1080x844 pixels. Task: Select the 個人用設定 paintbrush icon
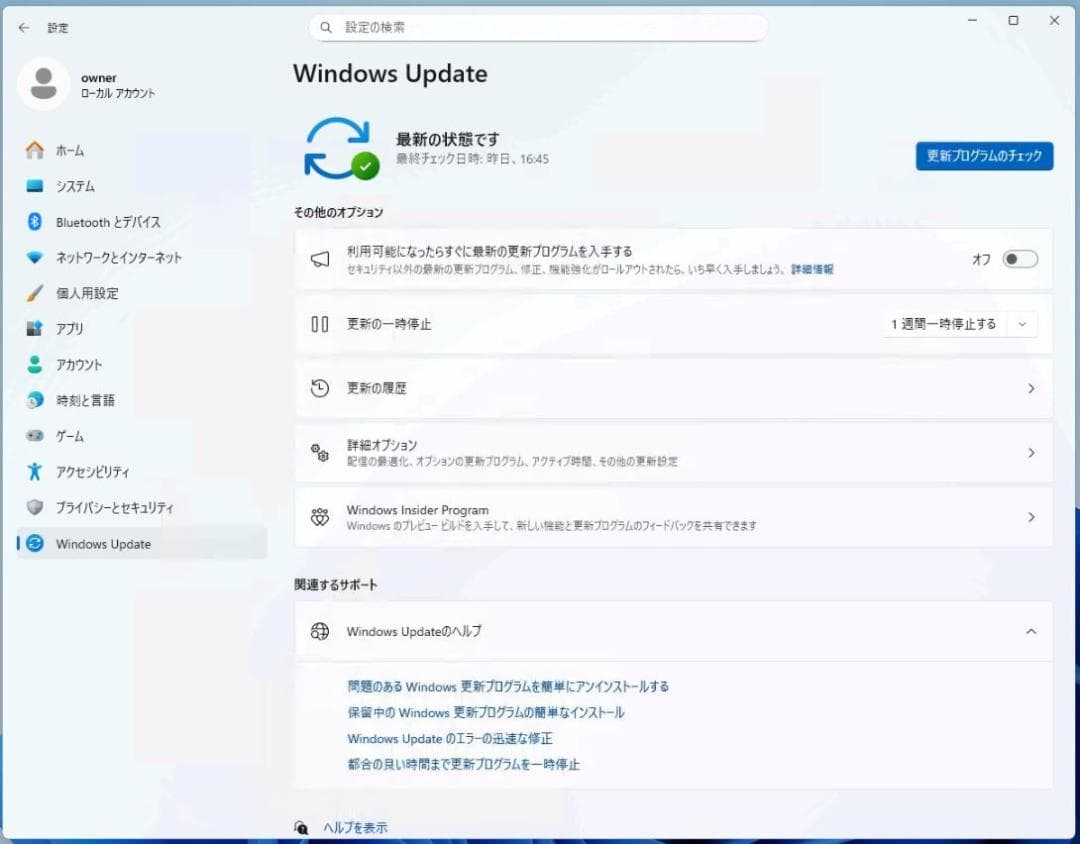[35, 293]
